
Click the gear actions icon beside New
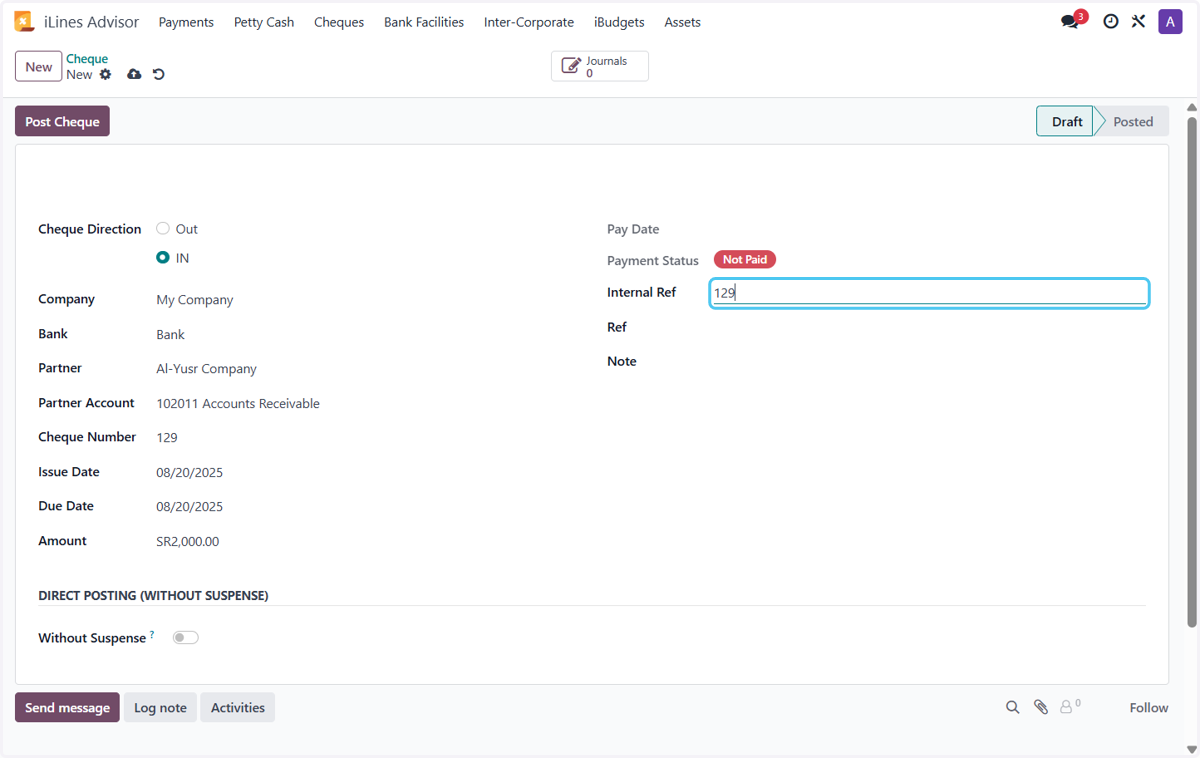(105, 74)
